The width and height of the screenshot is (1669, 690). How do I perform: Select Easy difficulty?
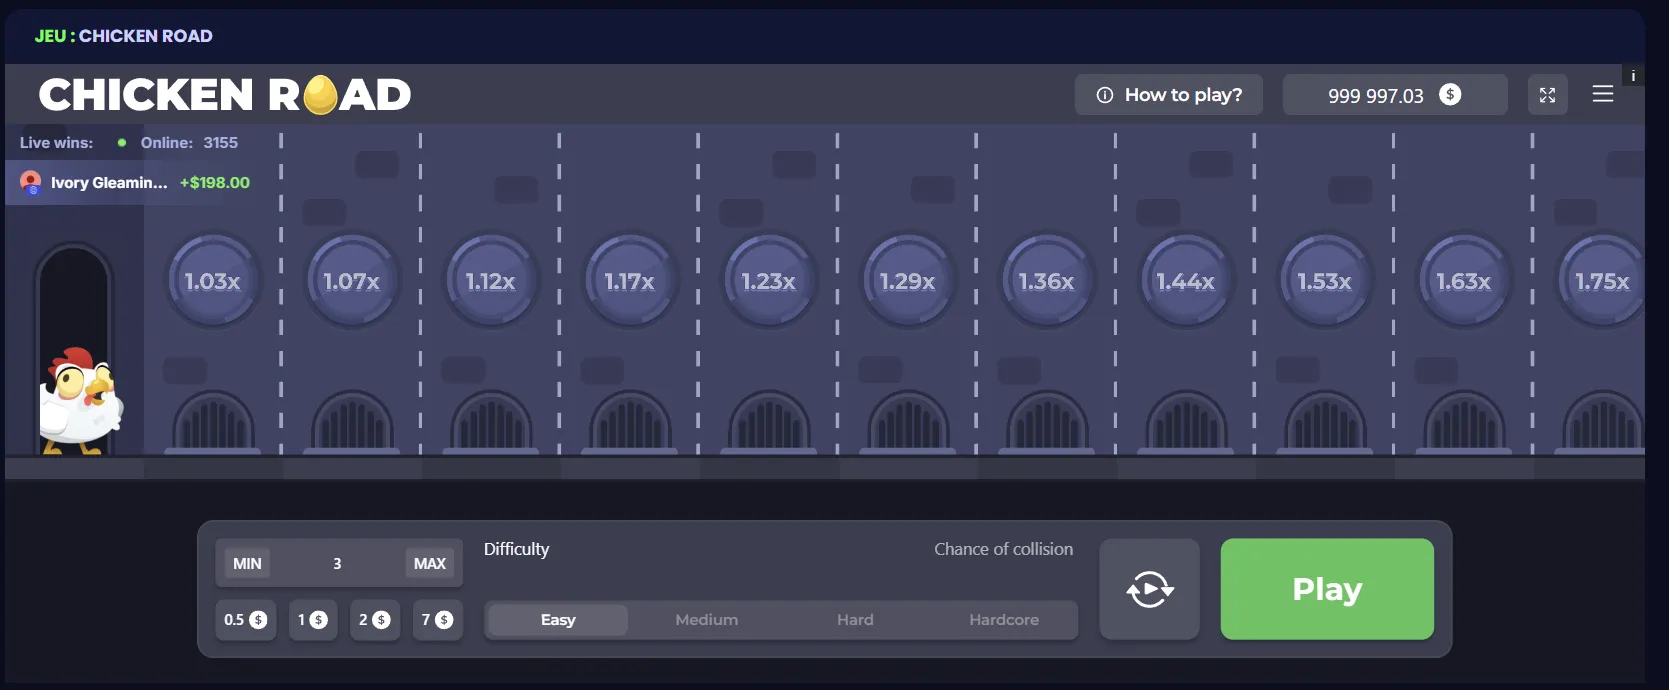[x=557, y=620]
